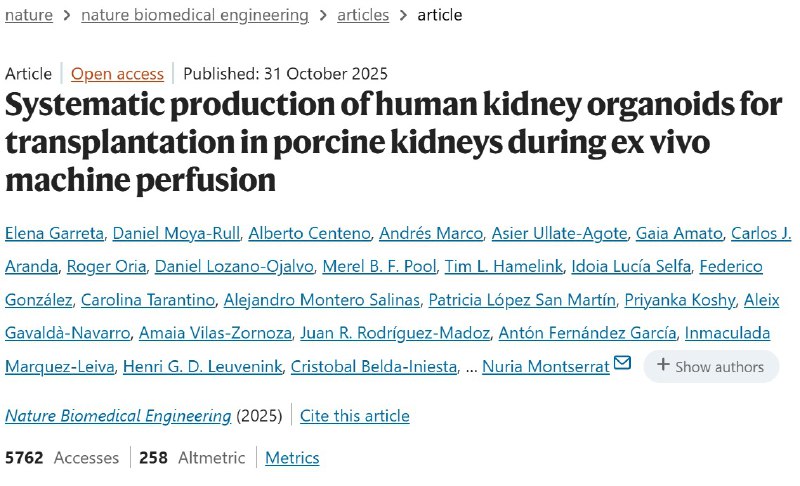Viewport: 800px width, 486px height.
Task: Click corresponding author Nuria Montserrat
Action: [x=545, y=366]
